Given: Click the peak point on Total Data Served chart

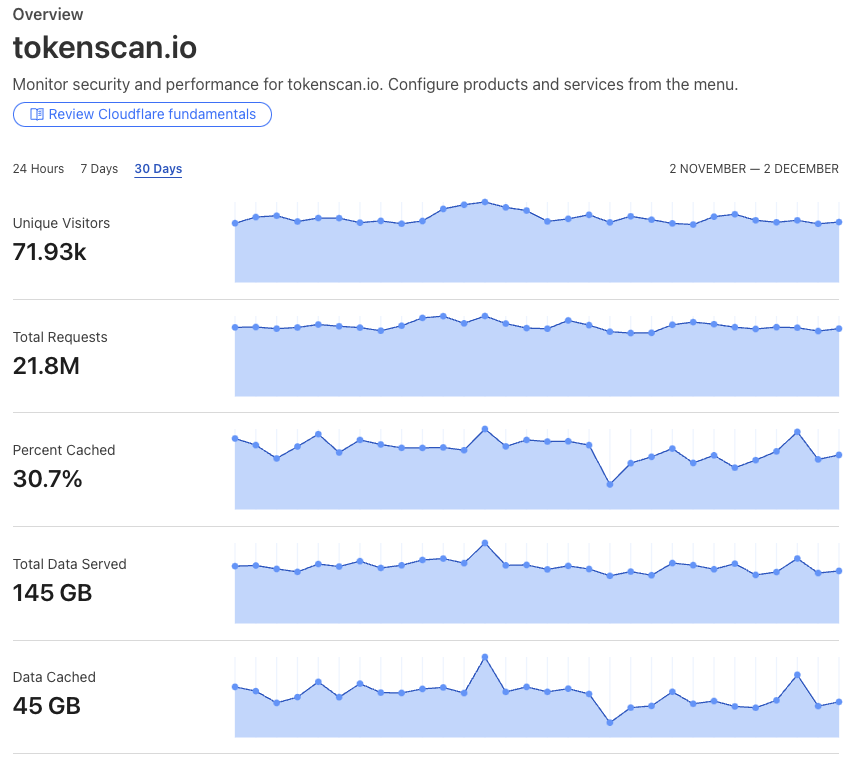Looking at the screenshot, I should (485, 543).
